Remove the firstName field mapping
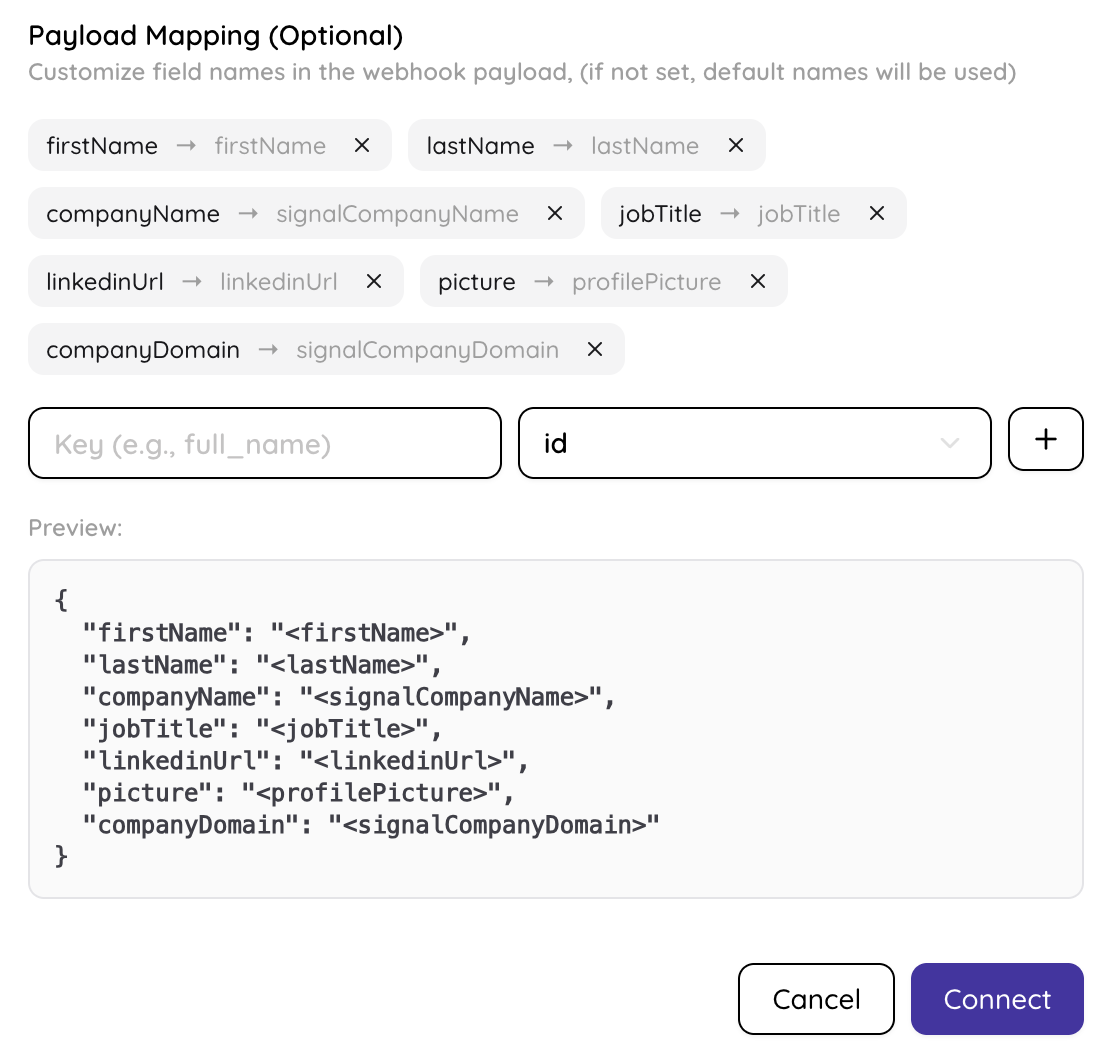 [x=361, y=145]
